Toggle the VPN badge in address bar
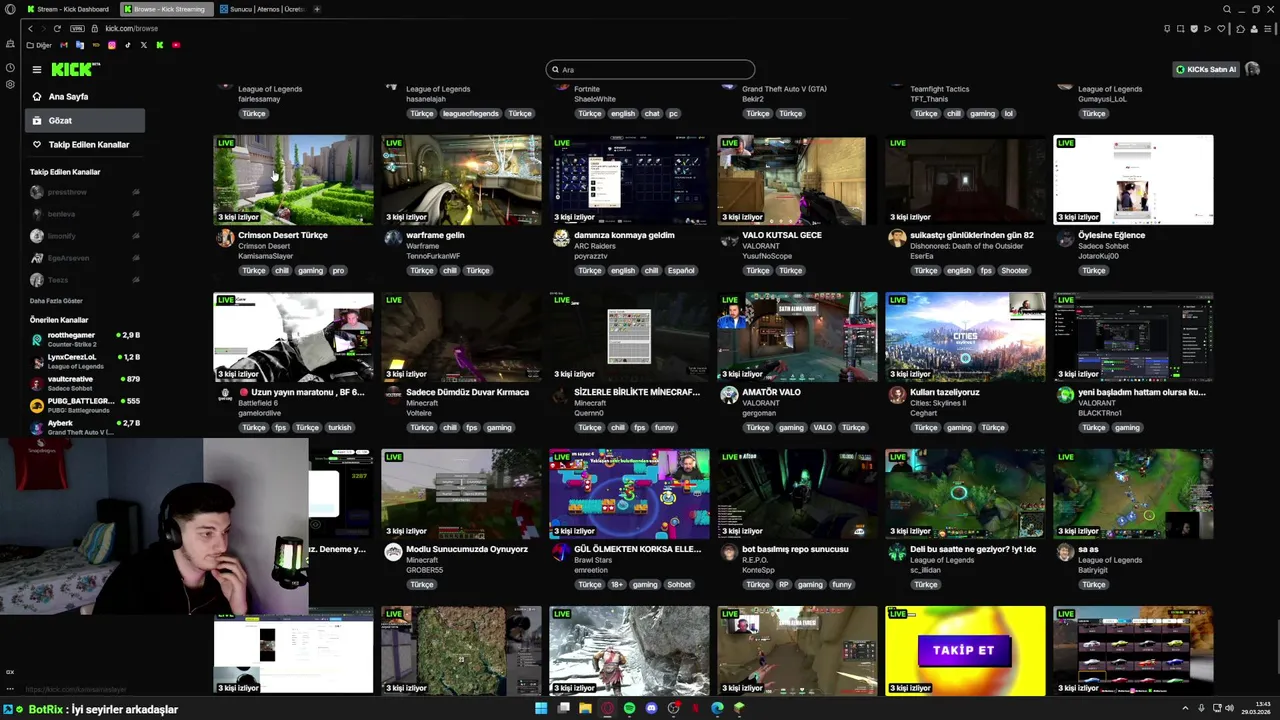The width and height of the screenshot is (1280, 720). point(77,28)
